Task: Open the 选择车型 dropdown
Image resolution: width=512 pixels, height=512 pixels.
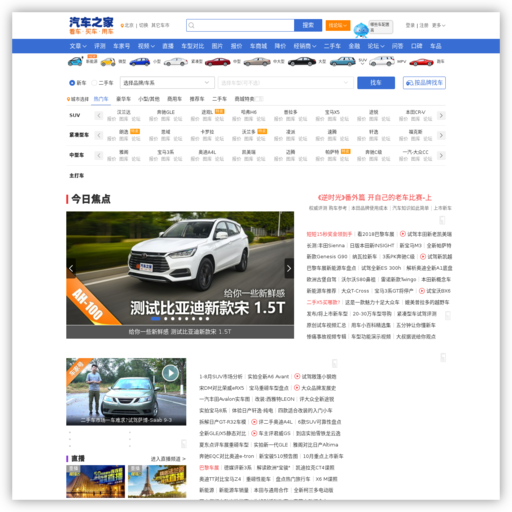Action: (x=285, y=83)
